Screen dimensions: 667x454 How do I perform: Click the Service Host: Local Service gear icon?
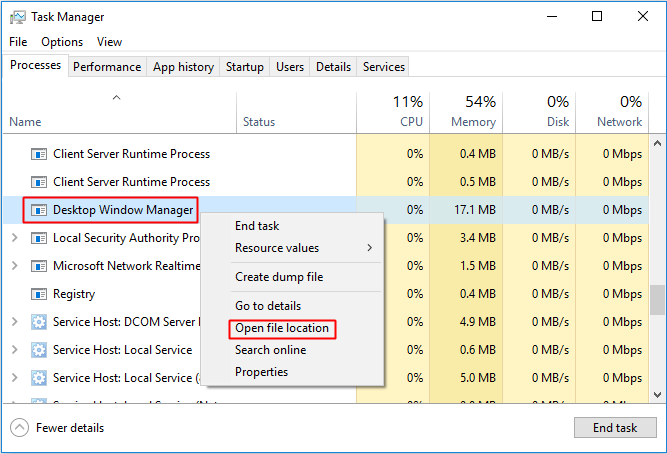[x=39, y=350]
